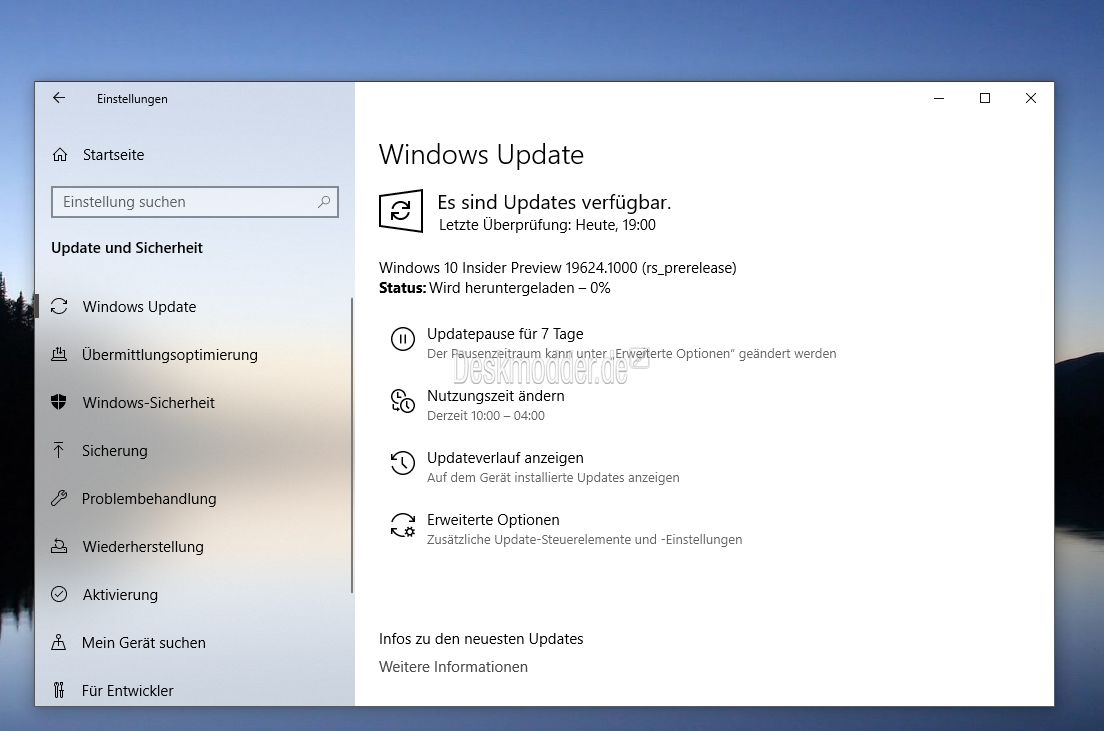This screenshot has width=1104, height=731.
Task: Open Für Entwickler page
Action: [127, 690]
